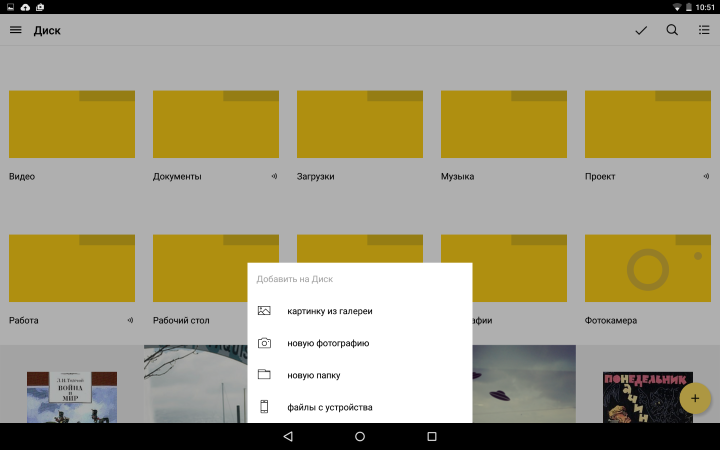The image size is (720, 450).
Task: Open the Работа folder
Action: tap(72, 268)
